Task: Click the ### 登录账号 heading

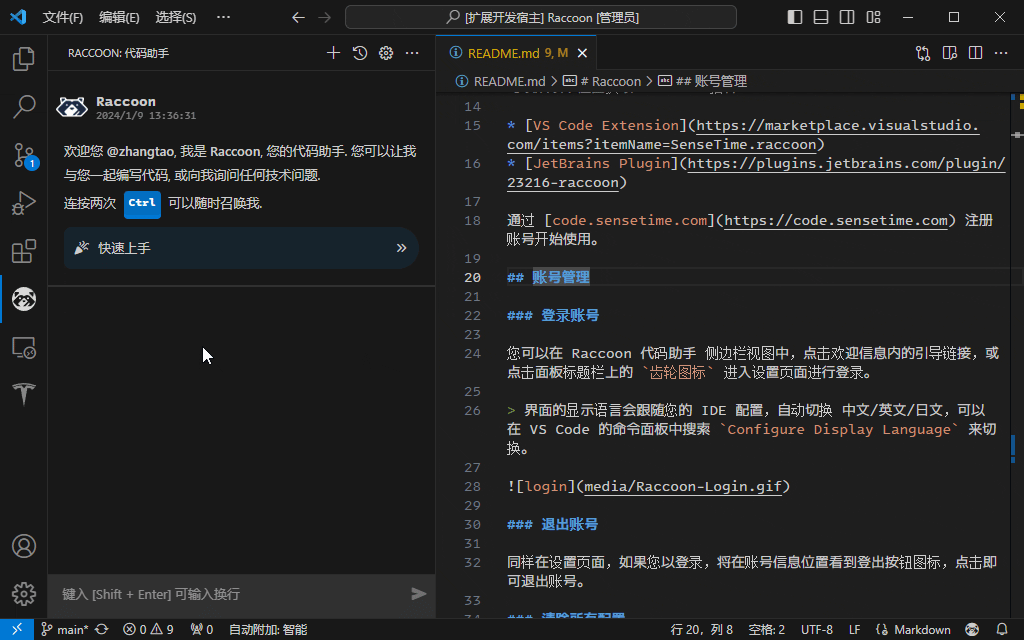Action: click(553, 315)
